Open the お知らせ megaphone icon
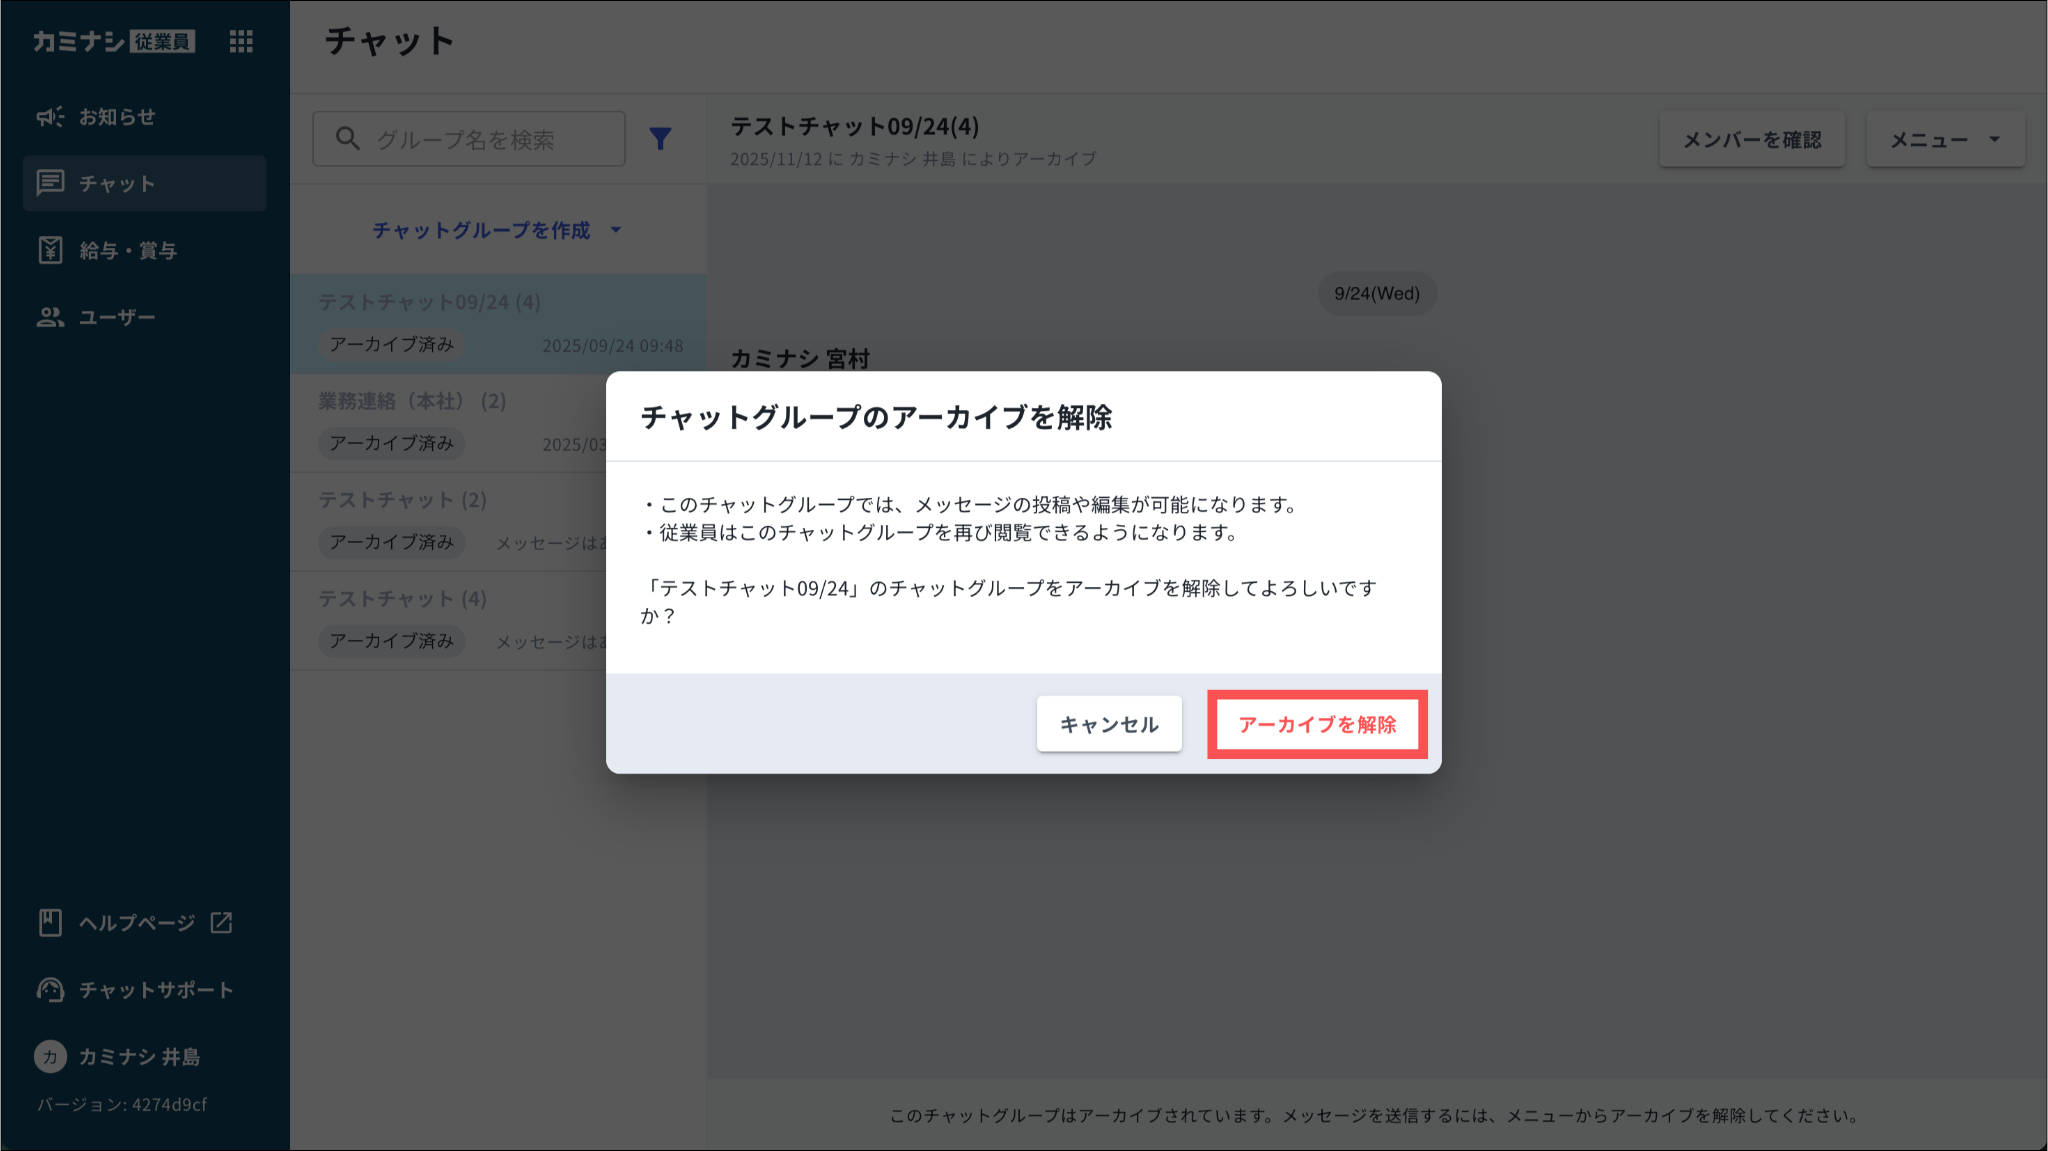 (x=50, y=117)
